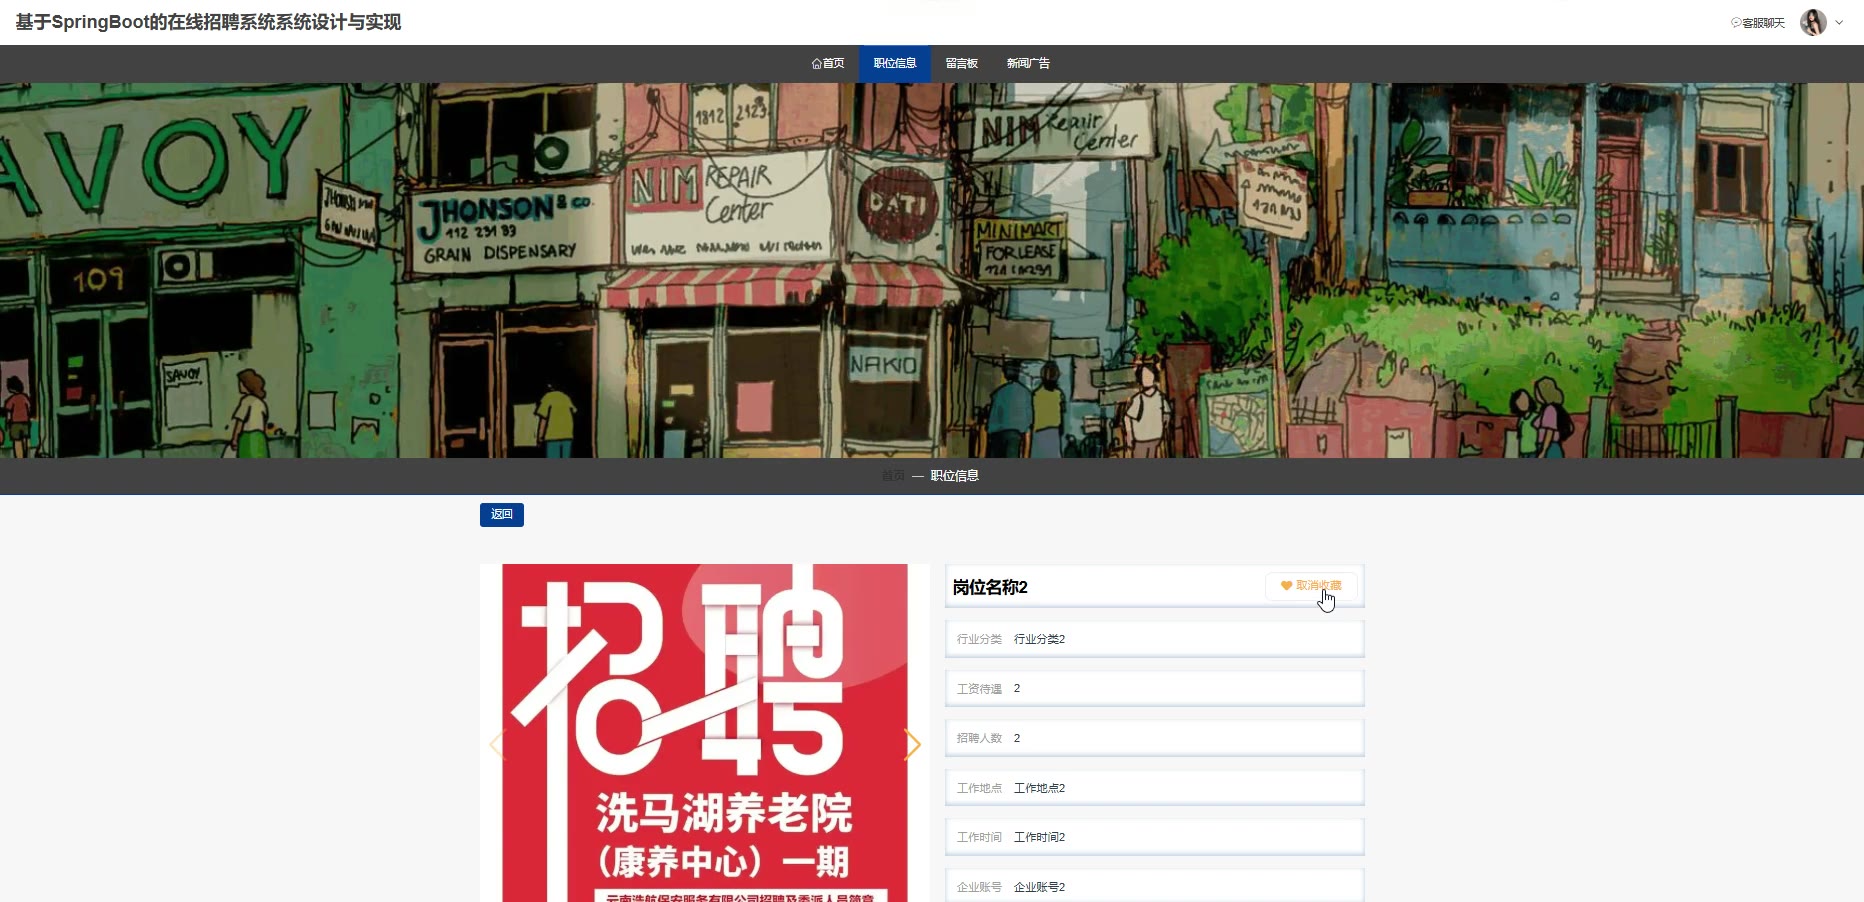The image size is (1864, 902).
Task: Click the street illustration banner image
Action: coord(932,270)
